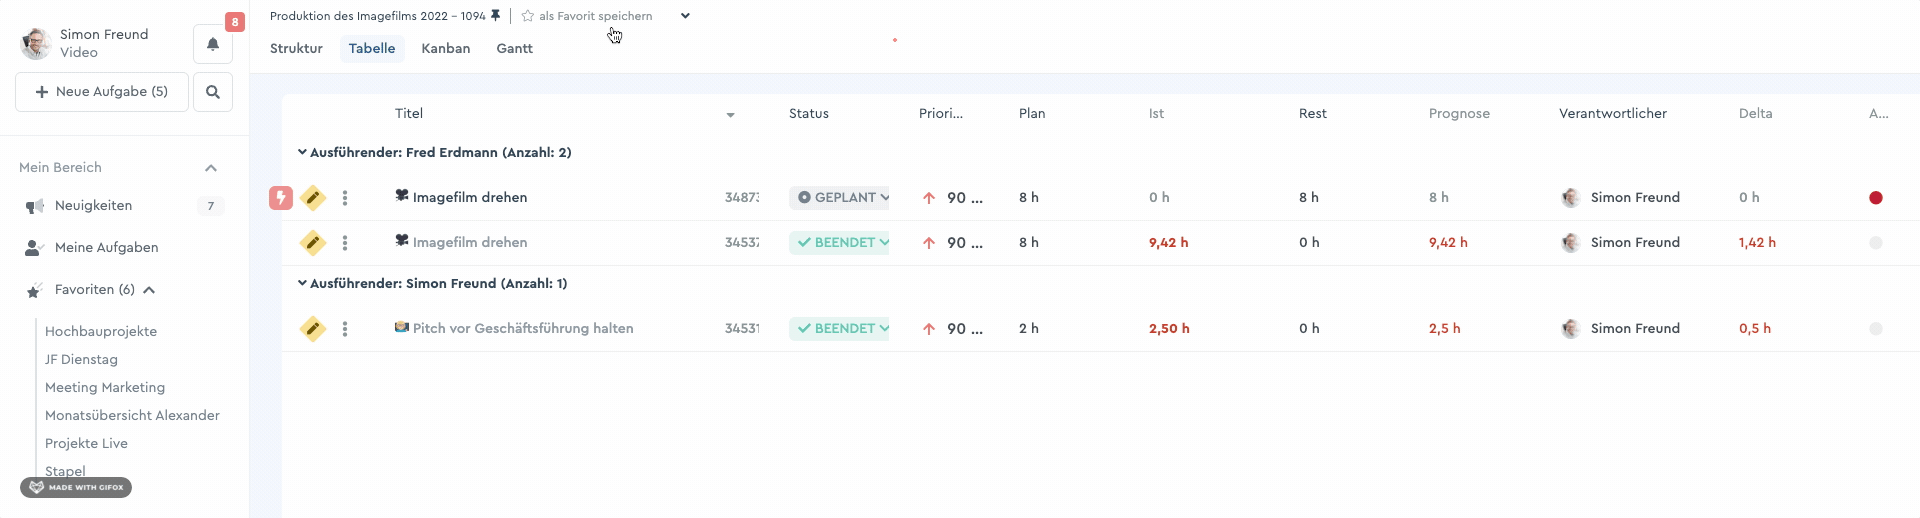The image size is (1920, 518).
Task: Click the red lightning bolt icon
Action: [x=281, y=198]
